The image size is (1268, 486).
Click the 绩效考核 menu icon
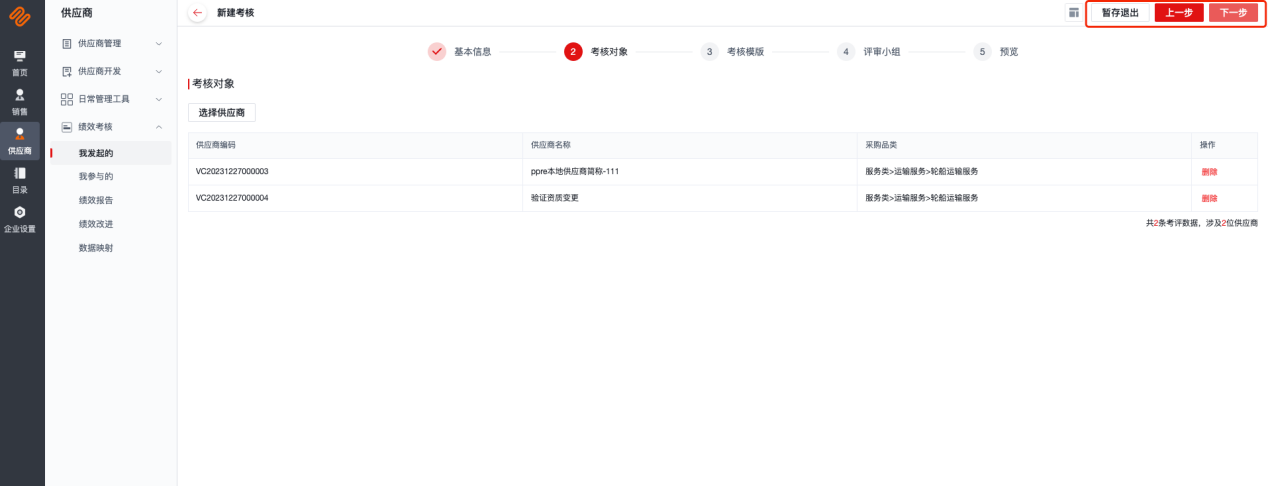click(x=67, y=127)
